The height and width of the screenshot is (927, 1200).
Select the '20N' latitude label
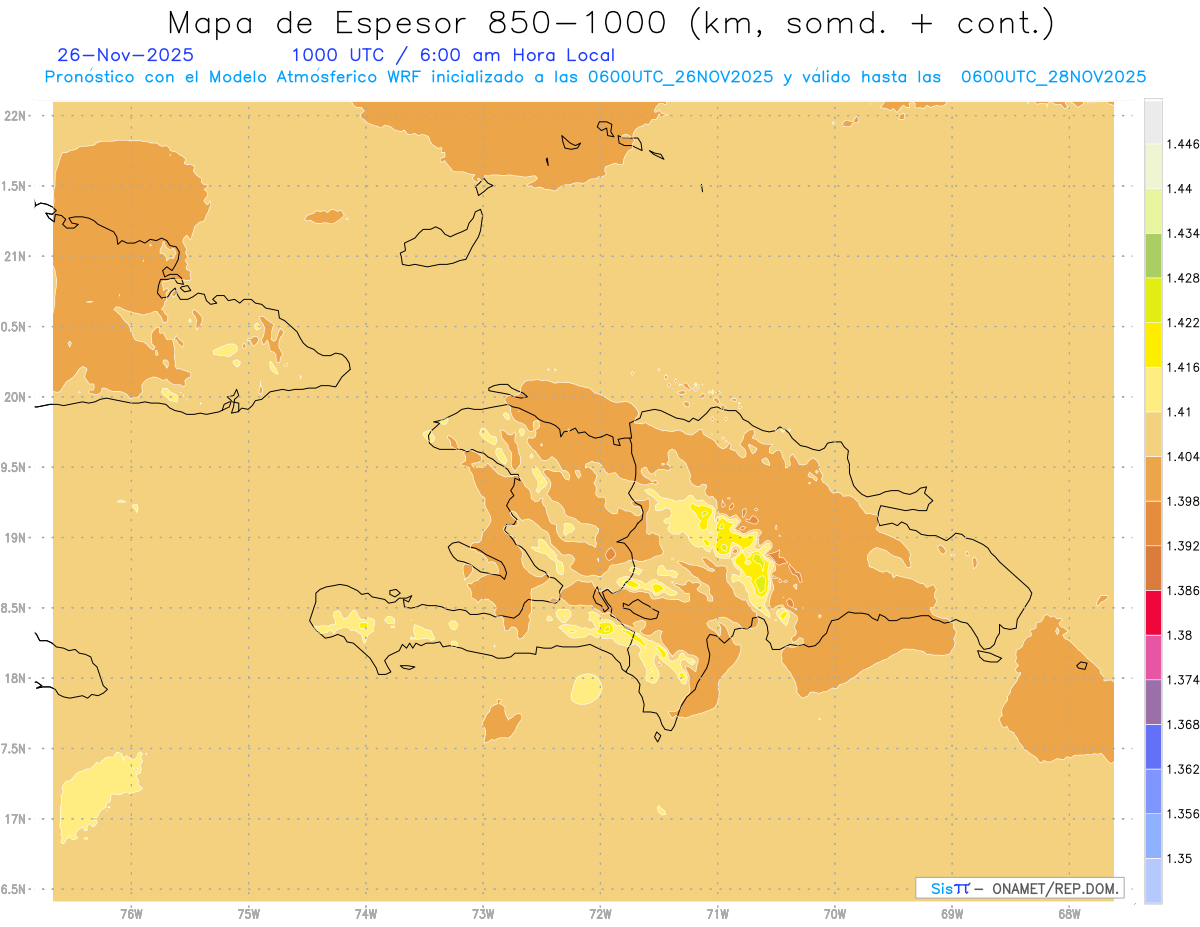pos(15,397)
